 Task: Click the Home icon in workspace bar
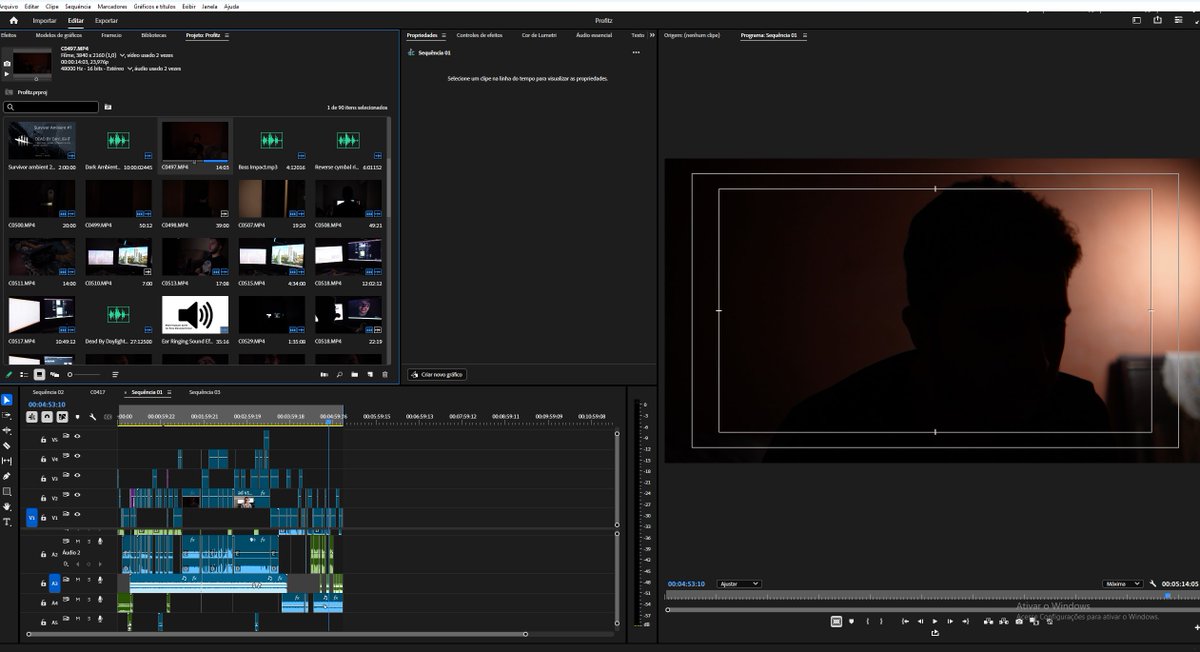14,20
